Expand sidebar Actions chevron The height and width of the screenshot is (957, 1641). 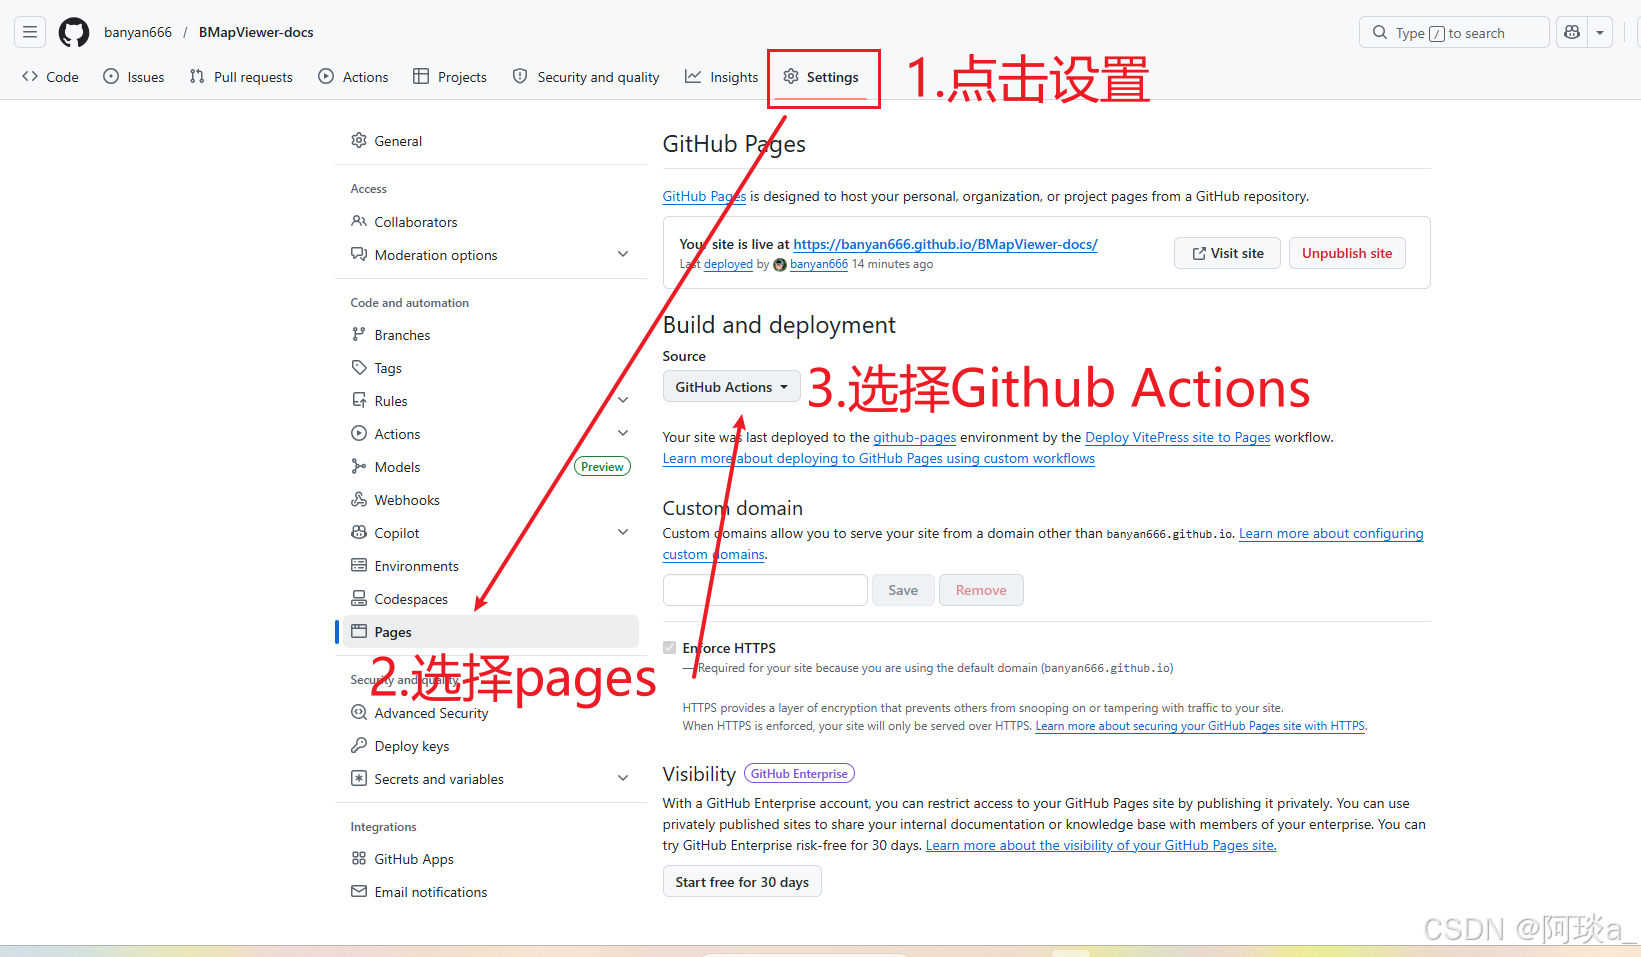tap(623, 434)
